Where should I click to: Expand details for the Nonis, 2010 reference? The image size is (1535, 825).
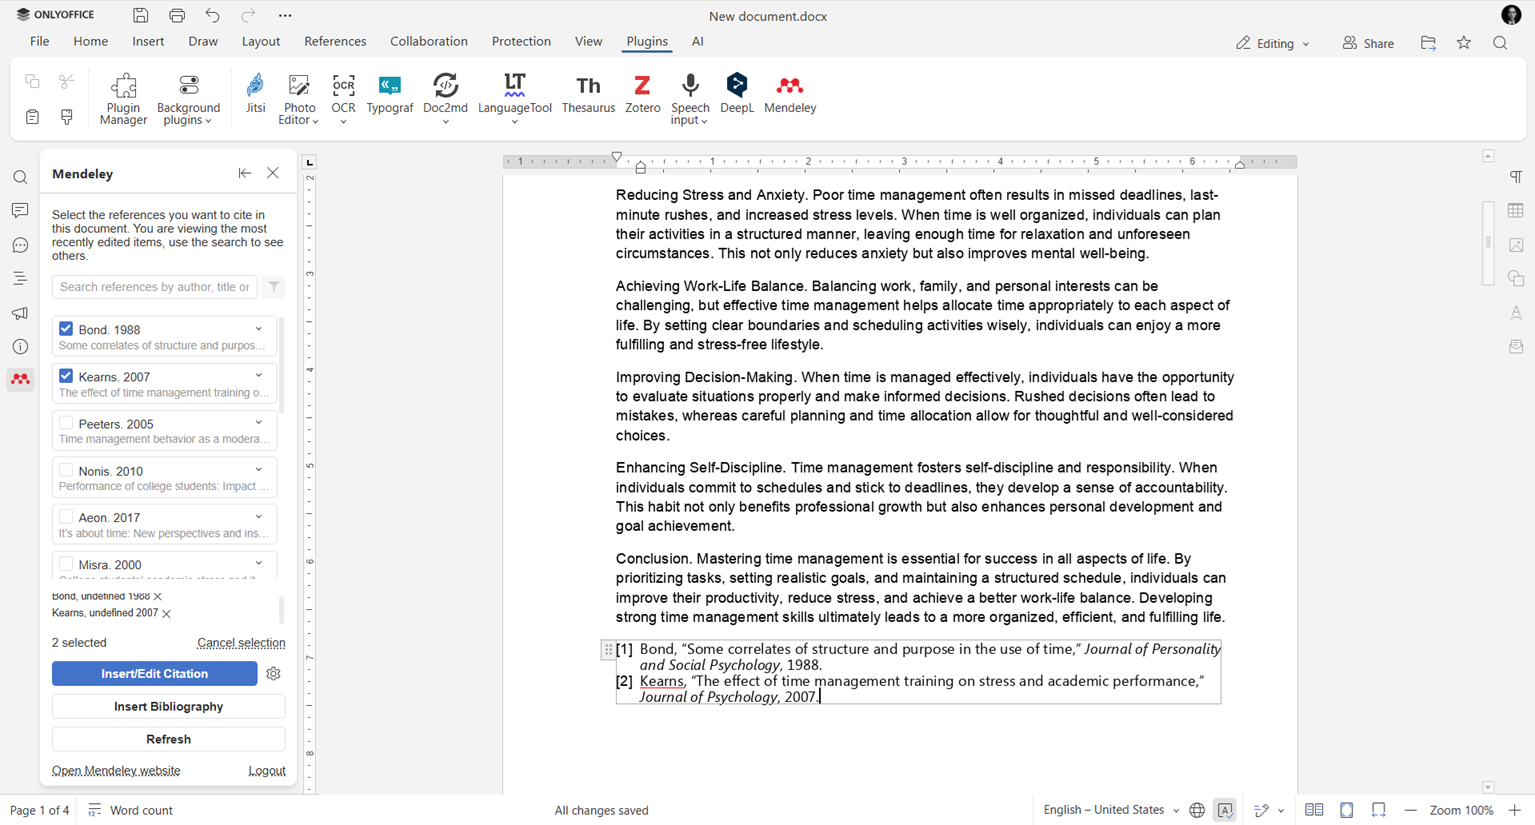[259, 470]
